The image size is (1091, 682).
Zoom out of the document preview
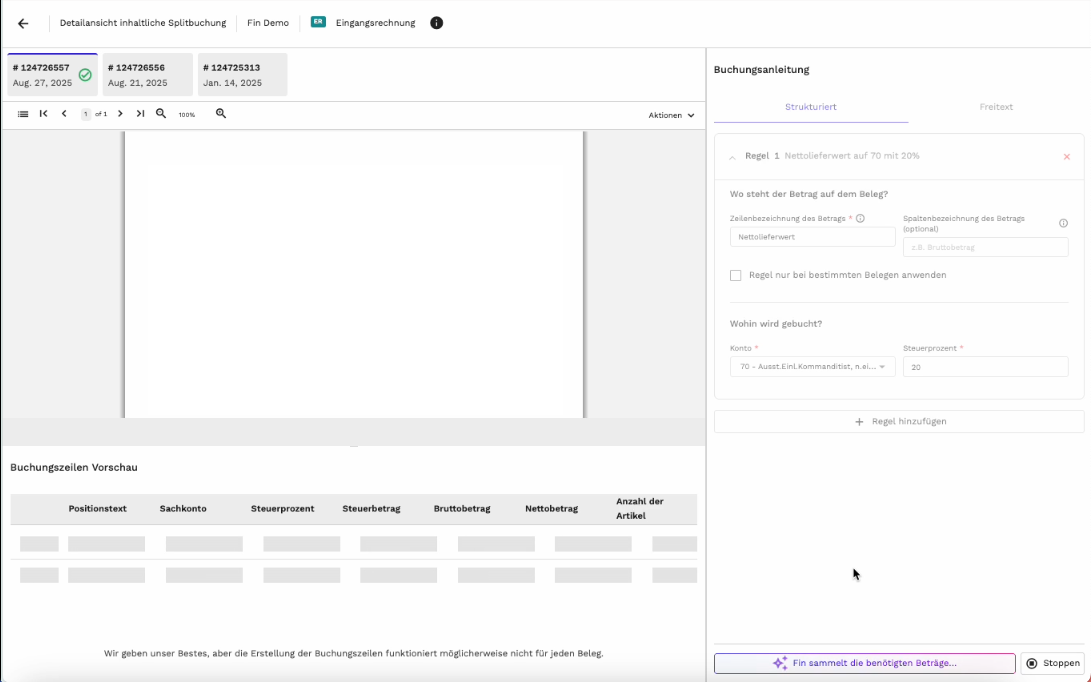[x=161, y=114]
